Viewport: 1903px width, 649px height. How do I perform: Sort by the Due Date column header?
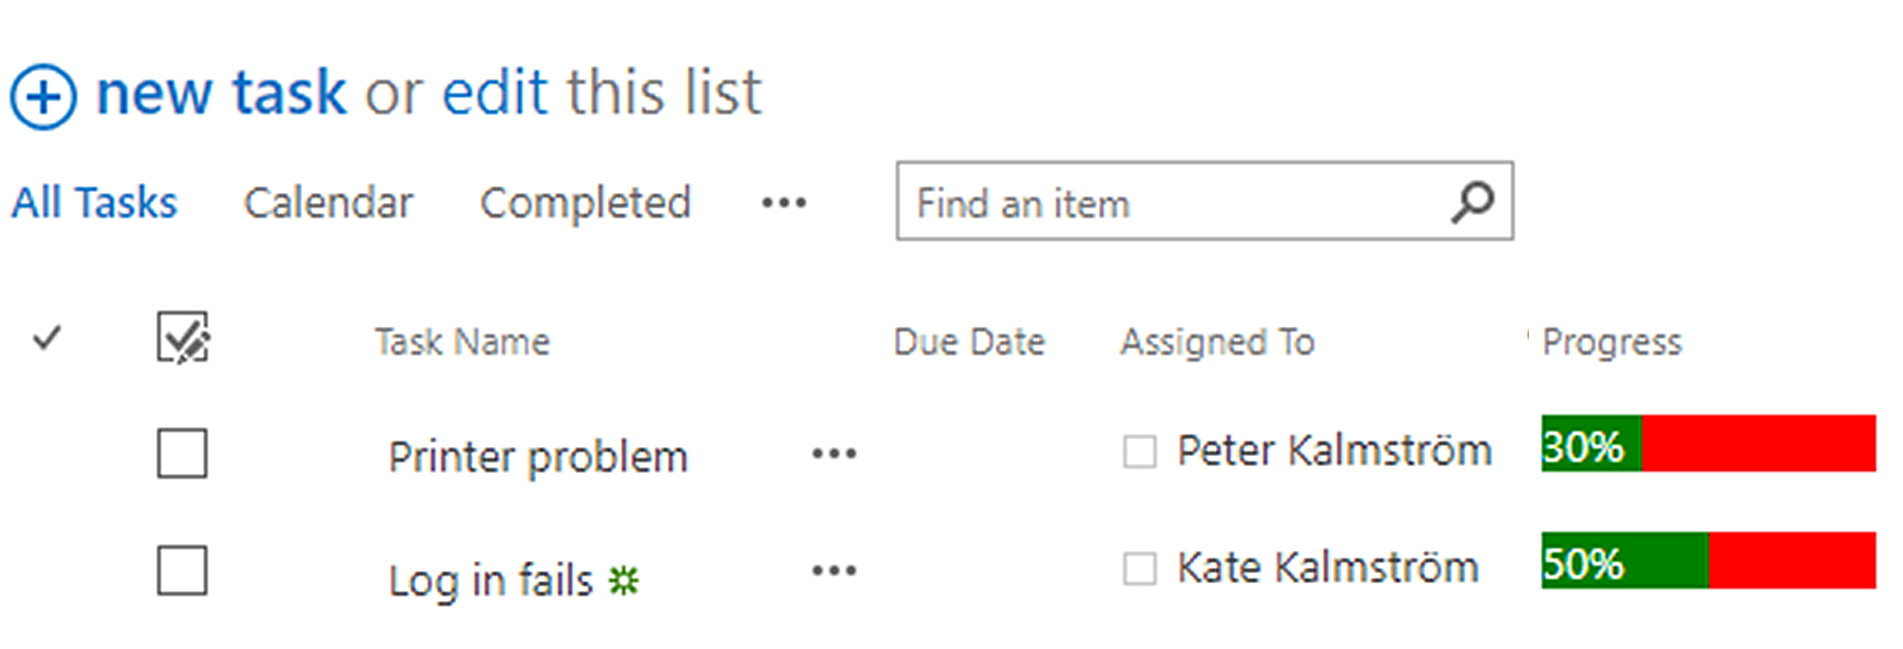tap(968, 342)
